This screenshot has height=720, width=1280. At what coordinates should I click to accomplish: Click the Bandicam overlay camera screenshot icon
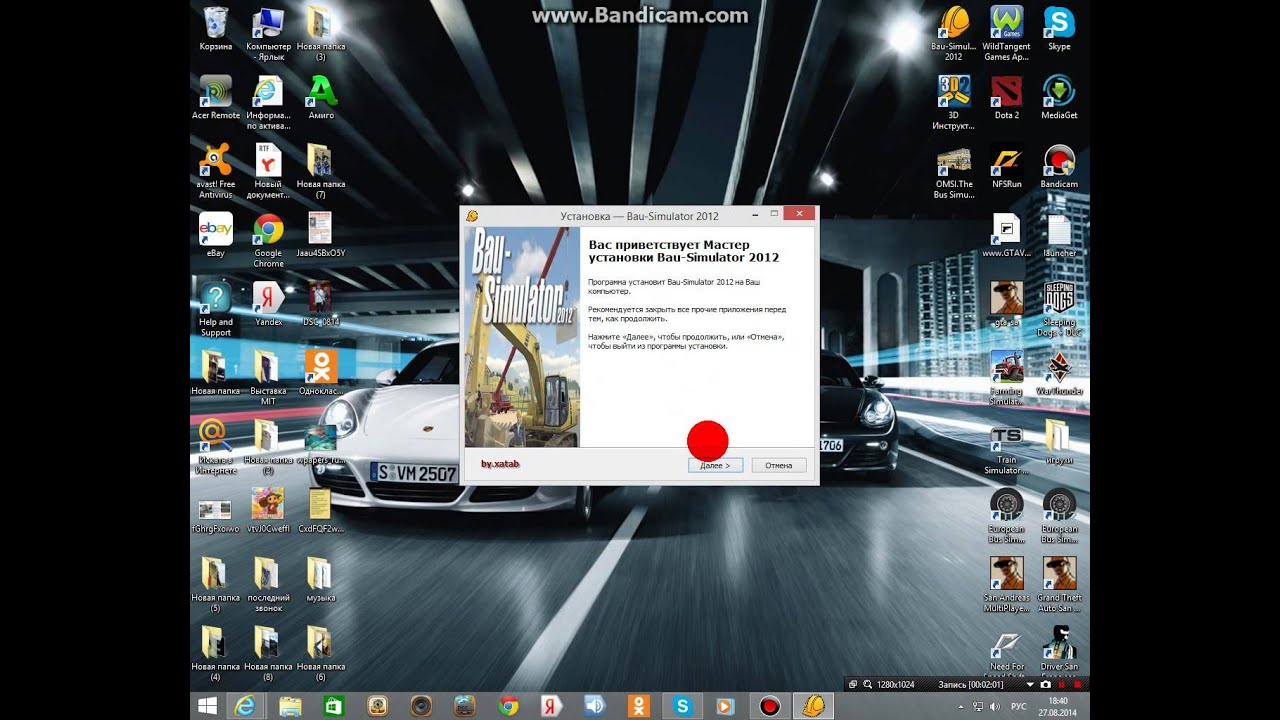click(1045, 684)
